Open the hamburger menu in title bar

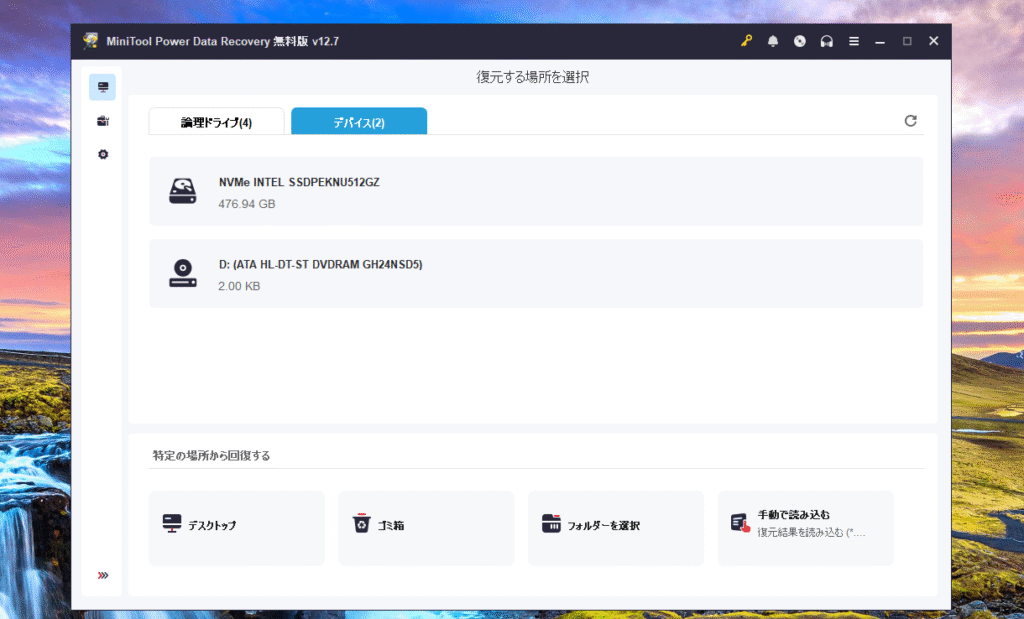point(853,41)
